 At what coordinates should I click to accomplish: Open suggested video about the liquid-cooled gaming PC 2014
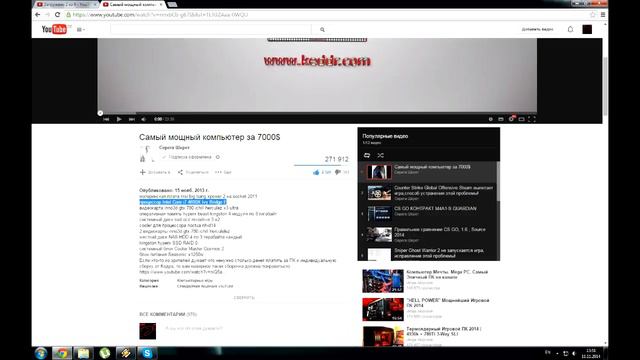(427, 336)
